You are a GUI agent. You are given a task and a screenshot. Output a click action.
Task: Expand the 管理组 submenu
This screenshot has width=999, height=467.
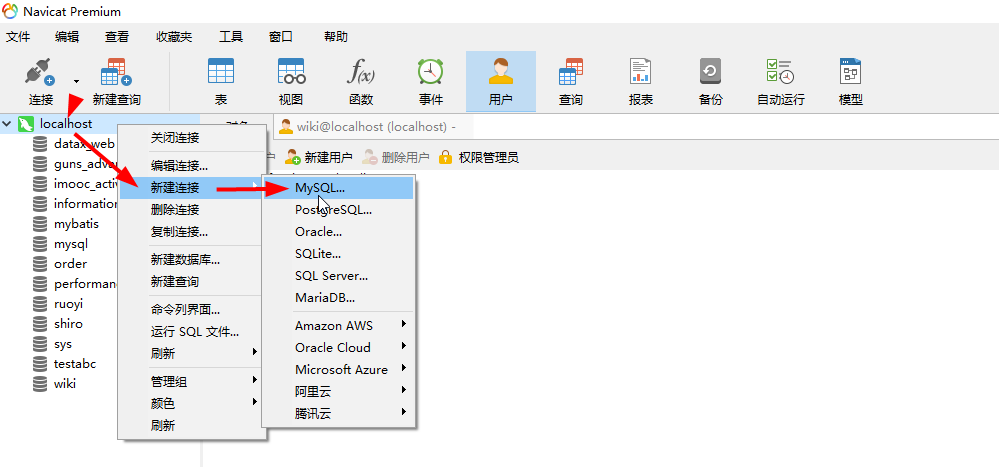pyautogui.click(x=192, y=382)
